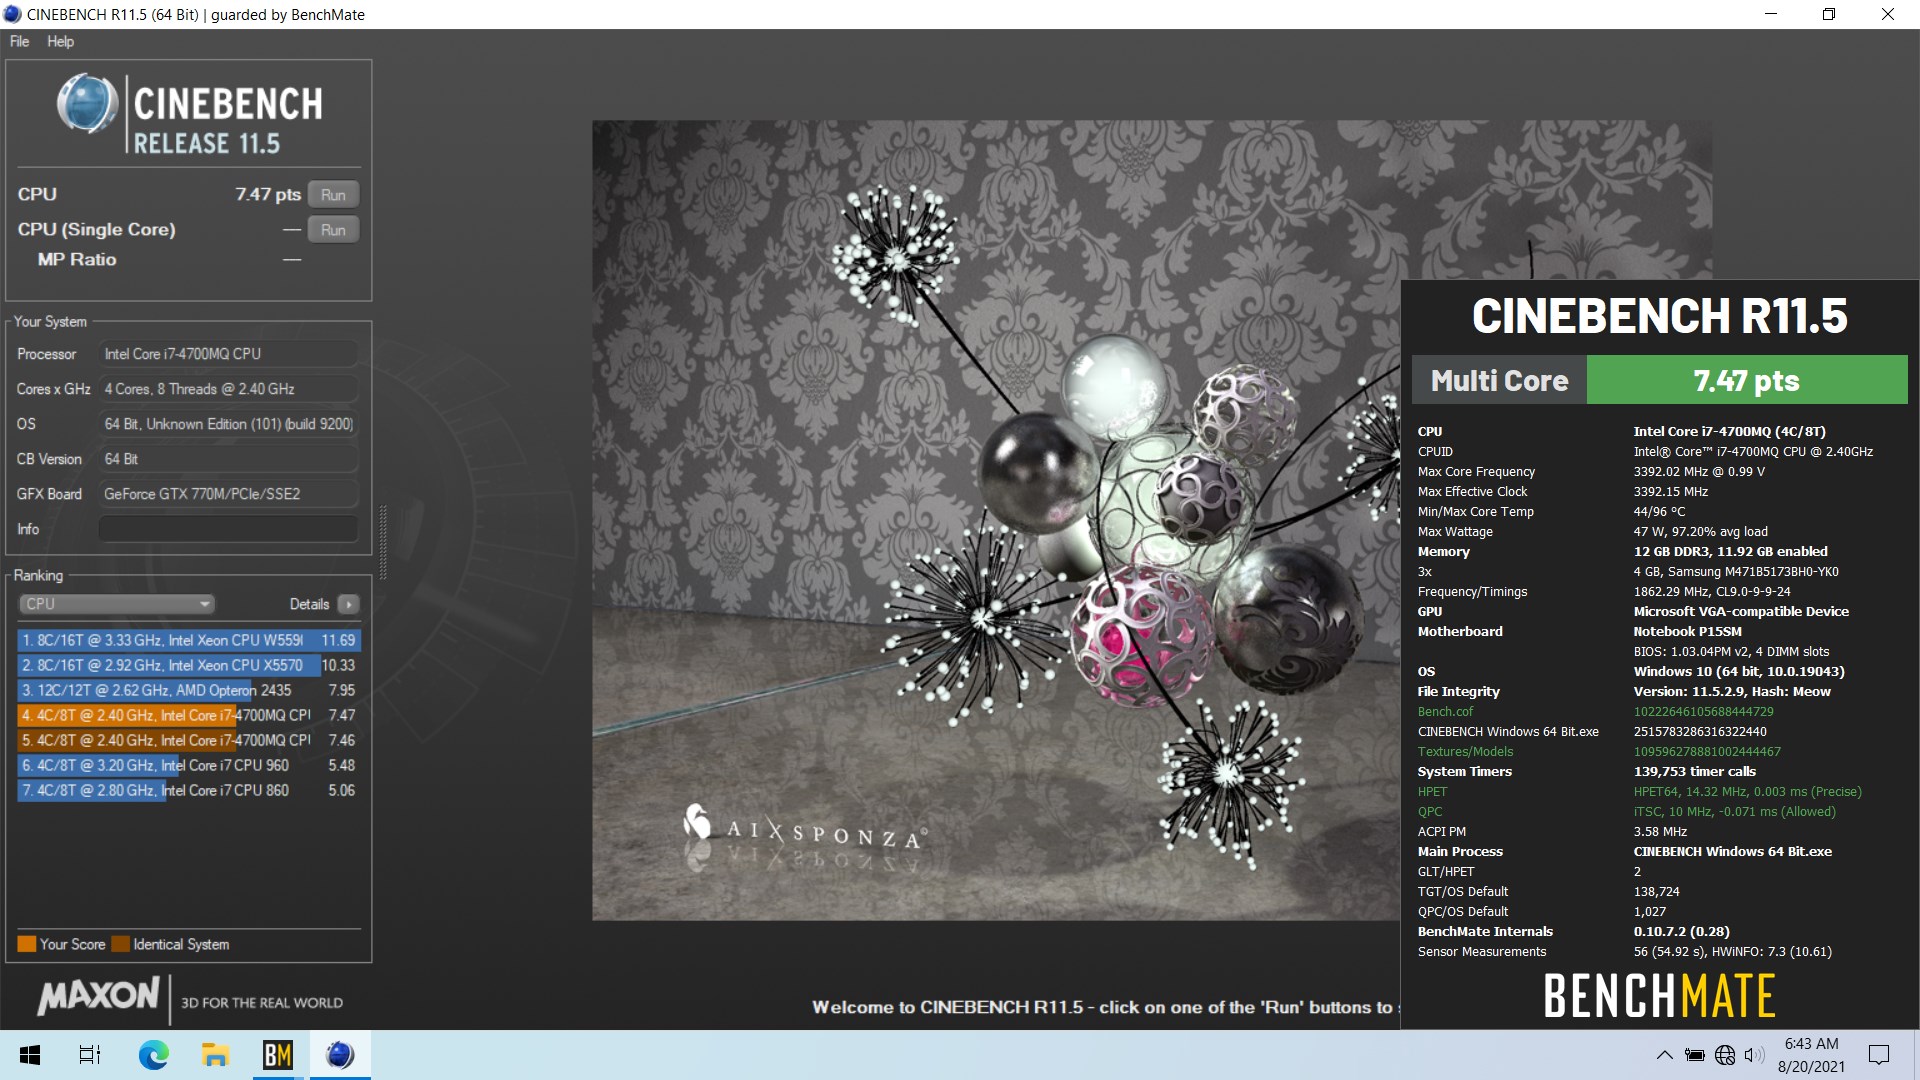Screen dimensions: 1920x1080
Task: Click the Bench.cof file integrity entry
Action: tap(1445, 712)
